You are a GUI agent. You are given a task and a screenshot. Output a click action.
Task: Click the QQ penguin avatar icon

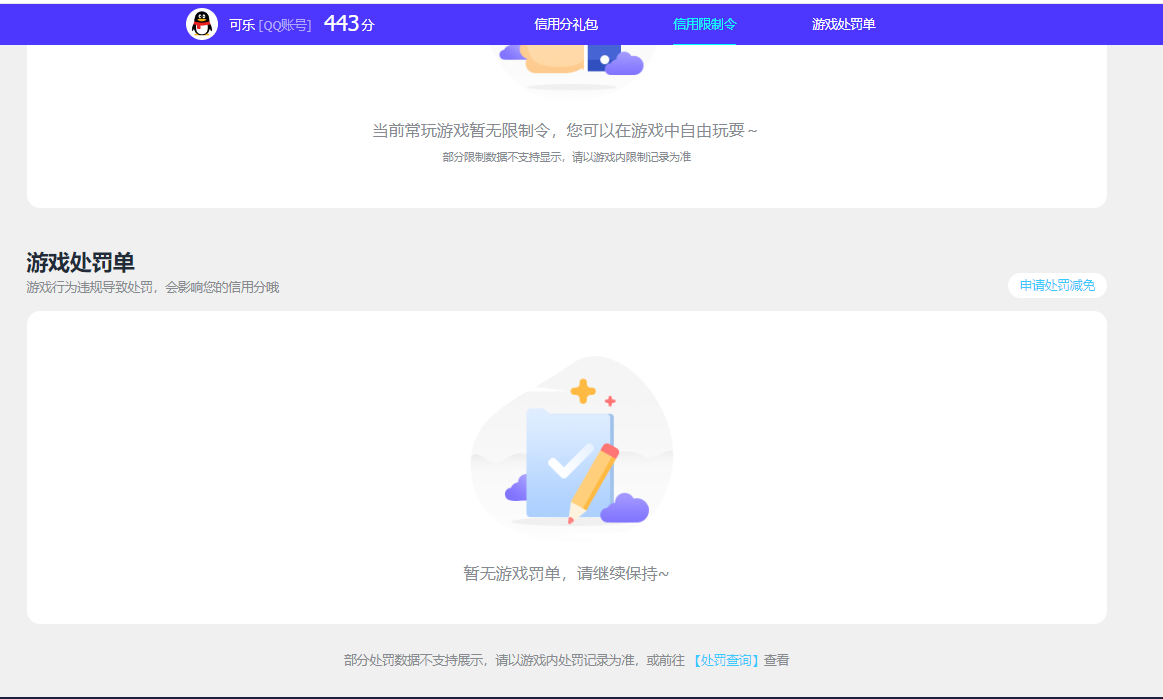pyautogui.click(x=203, y=24)
